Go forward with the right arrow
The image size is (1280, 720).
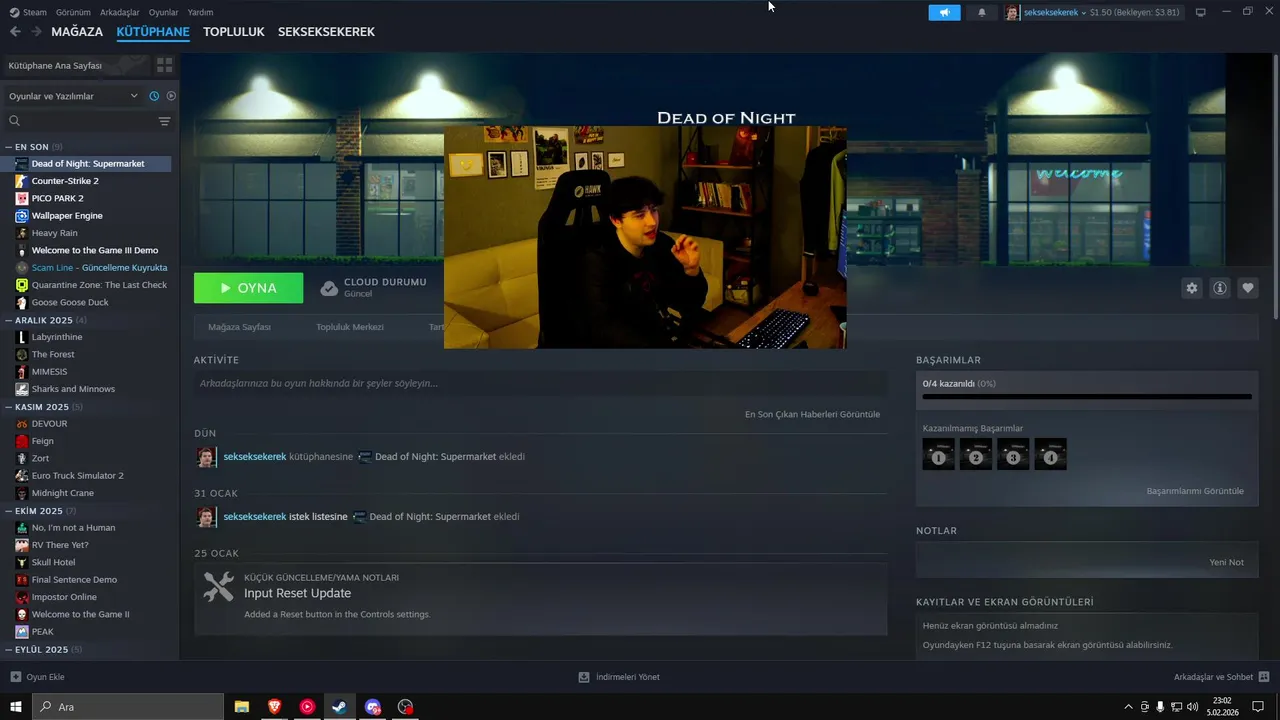[36, 32]
